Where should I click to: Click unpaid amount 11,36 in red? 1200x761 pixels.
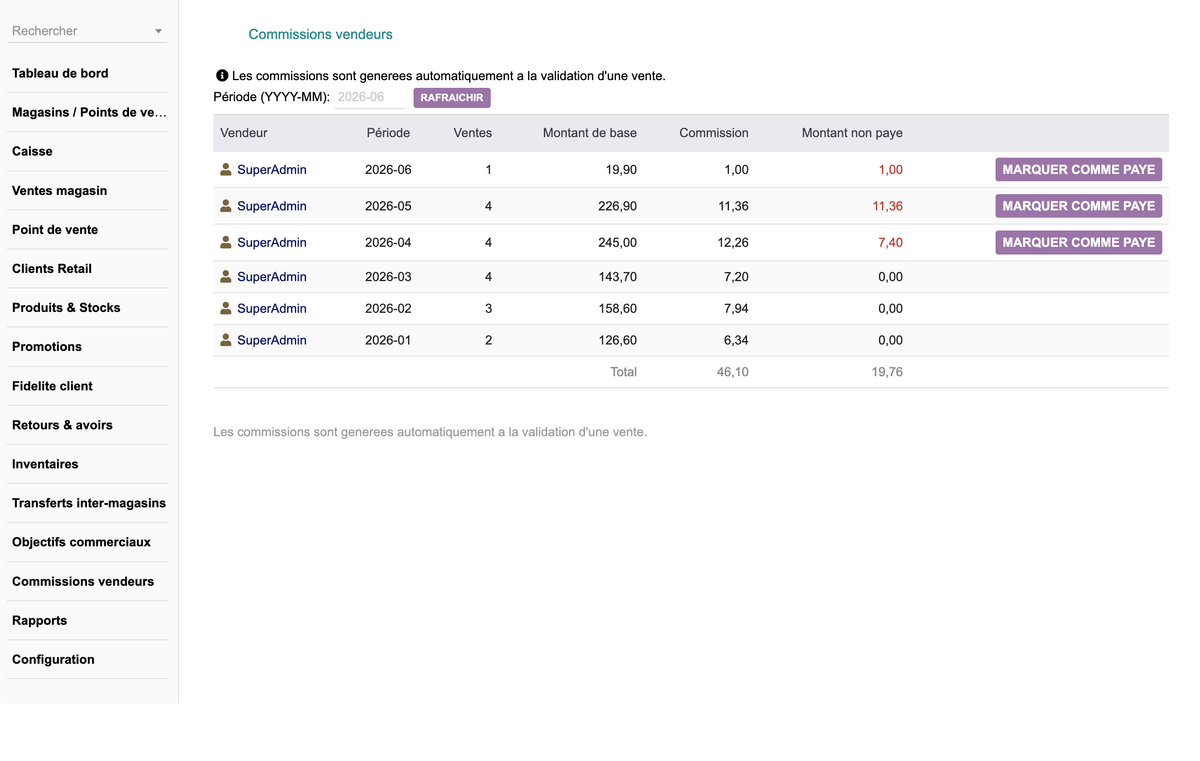[888, 206]
